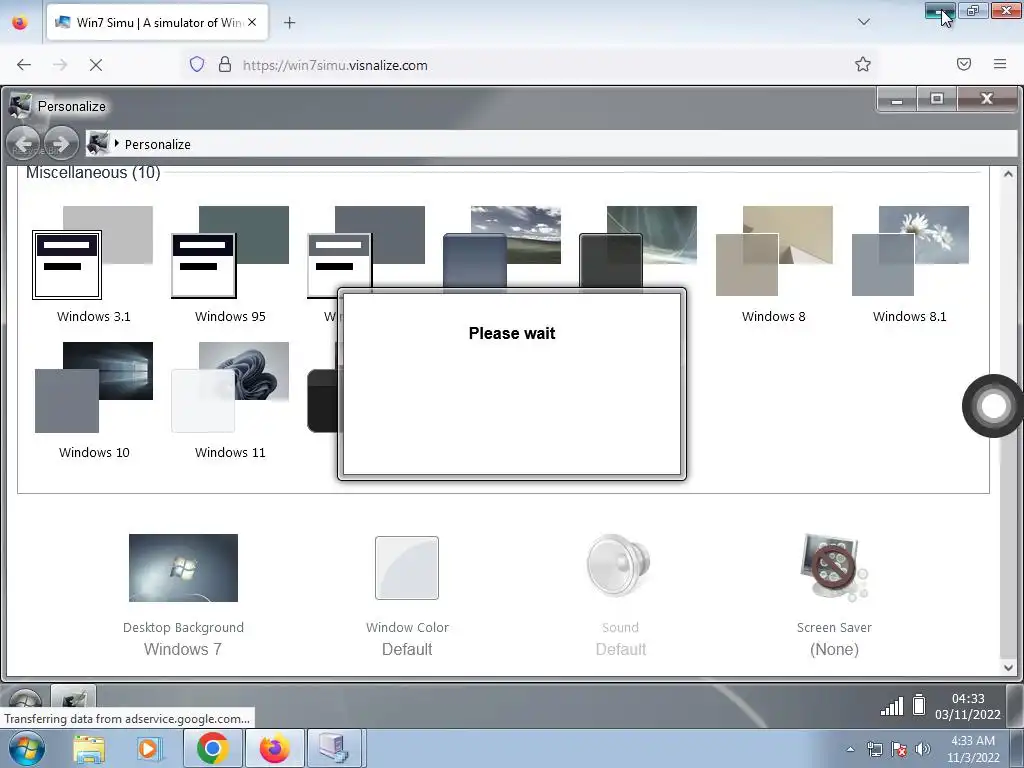Open the Firefox application menu

[x=1000, y=64]
